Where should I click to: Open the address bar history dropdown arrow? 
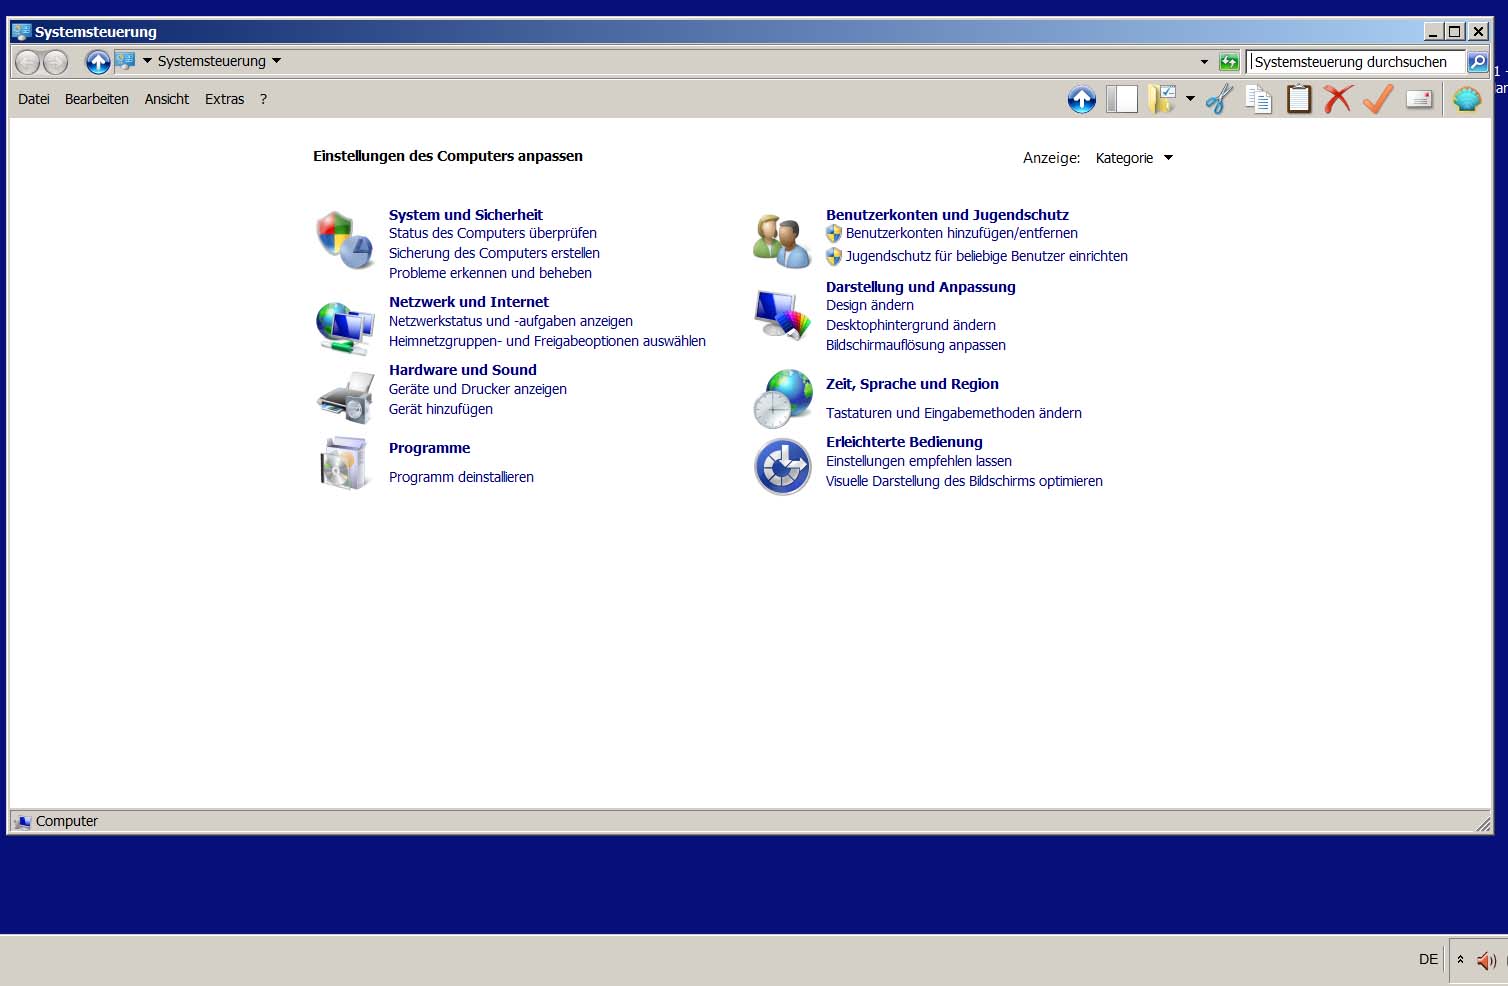pyautogui.click(x=1204, y=62)
